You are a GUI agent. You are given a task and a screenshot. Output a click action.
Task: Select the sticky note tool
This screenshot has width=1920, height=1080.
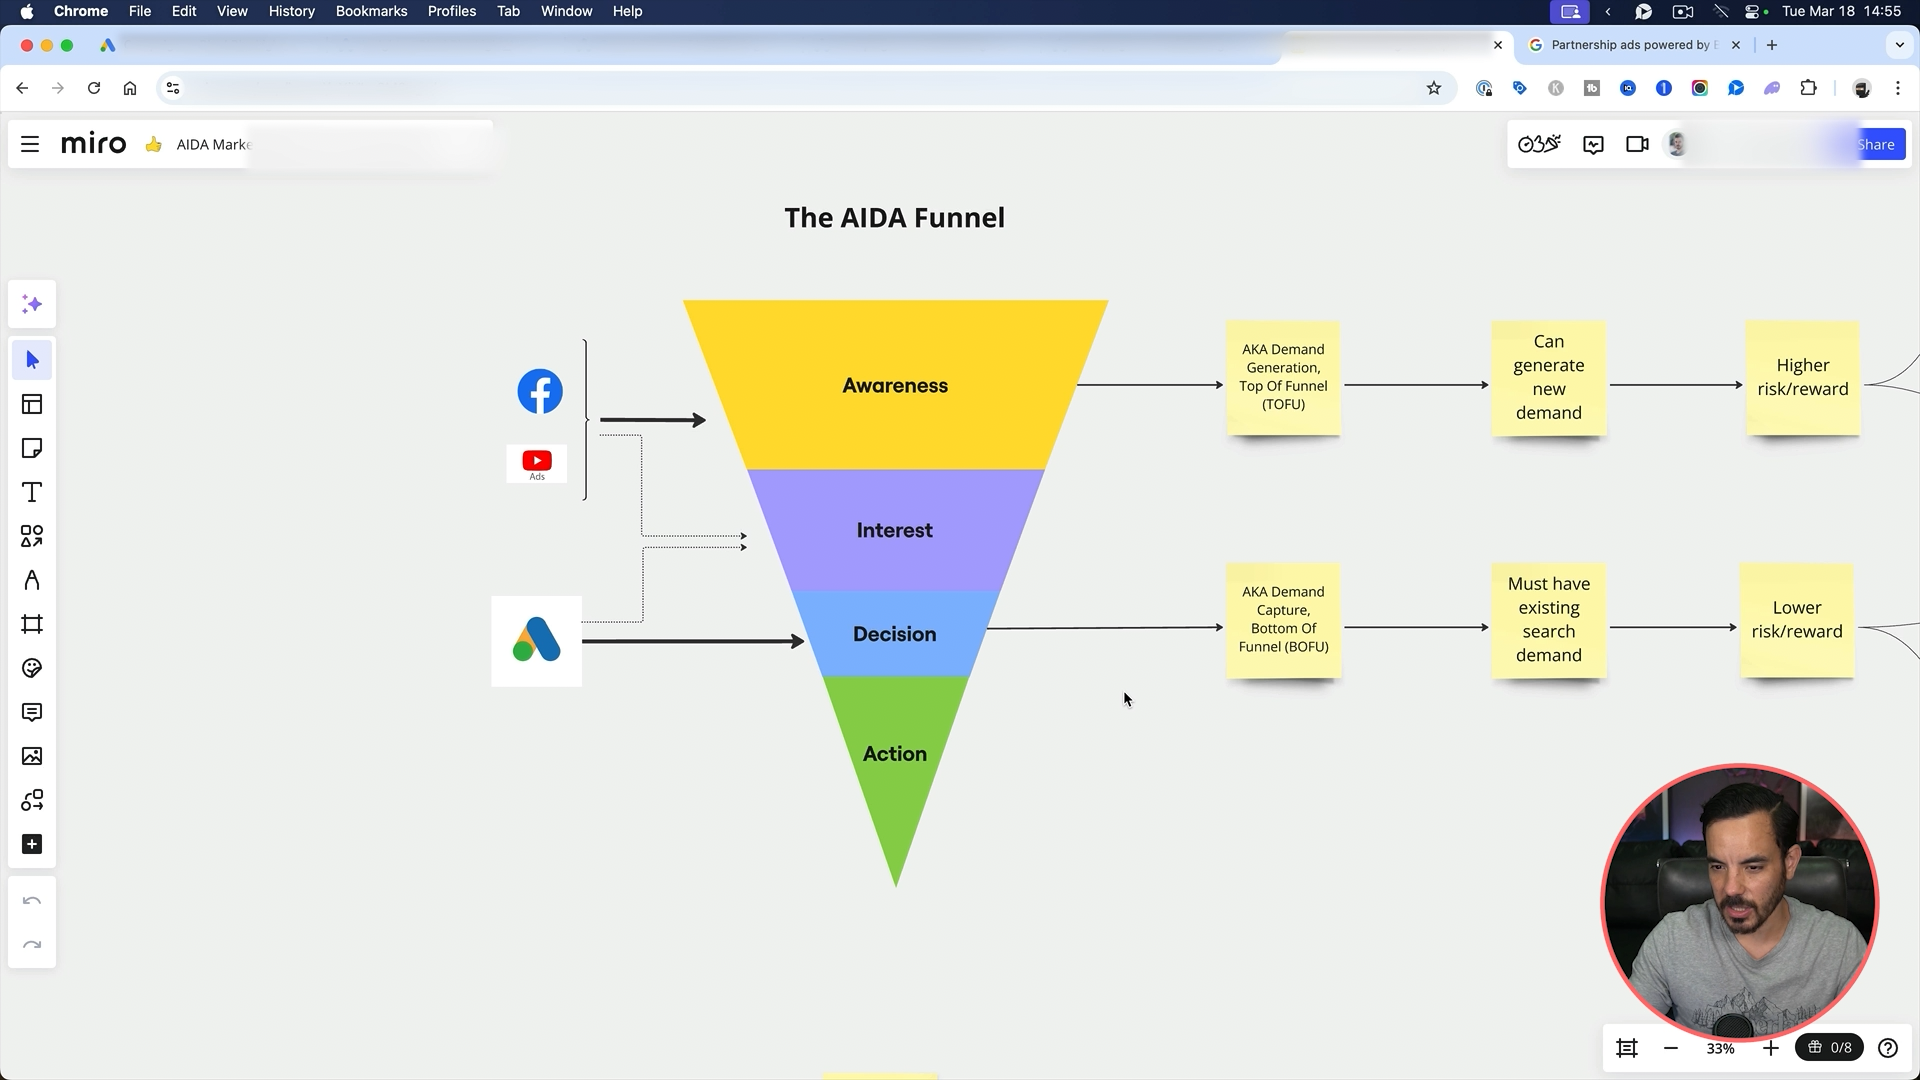click(x=32, y=448)
